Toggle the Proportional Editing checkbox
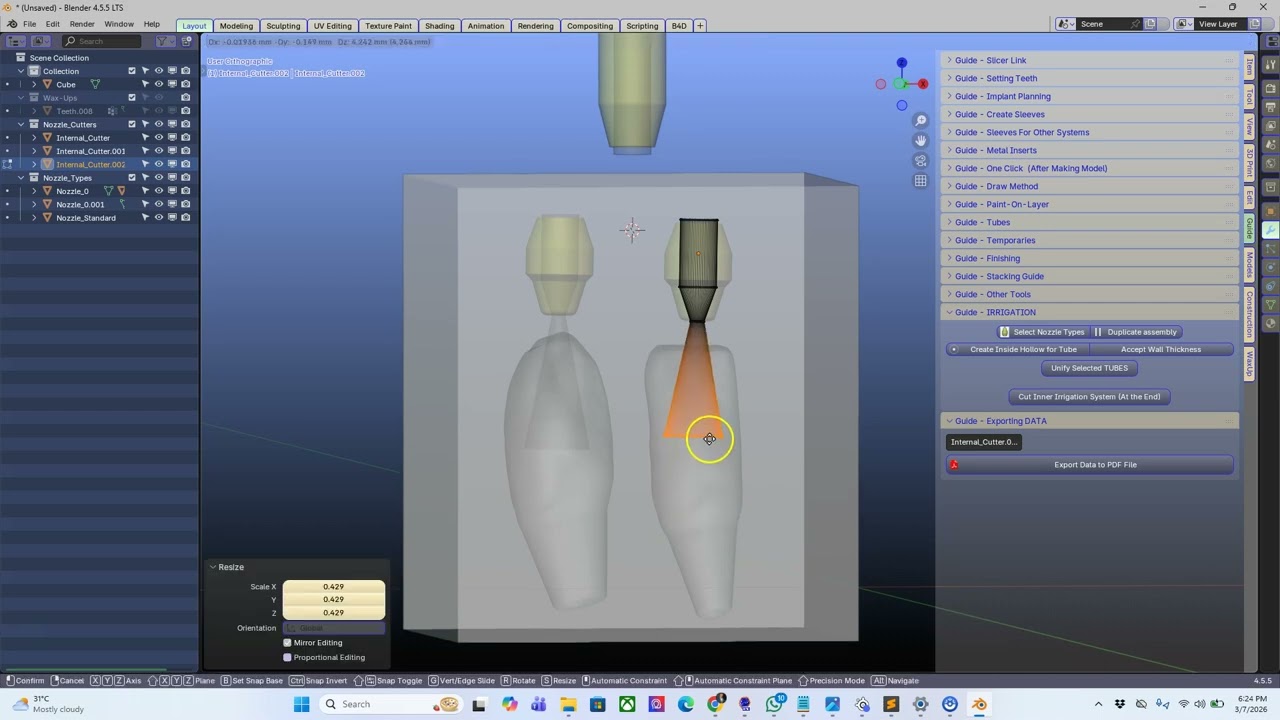This screenshot has width=1280, height=720. 288,658
